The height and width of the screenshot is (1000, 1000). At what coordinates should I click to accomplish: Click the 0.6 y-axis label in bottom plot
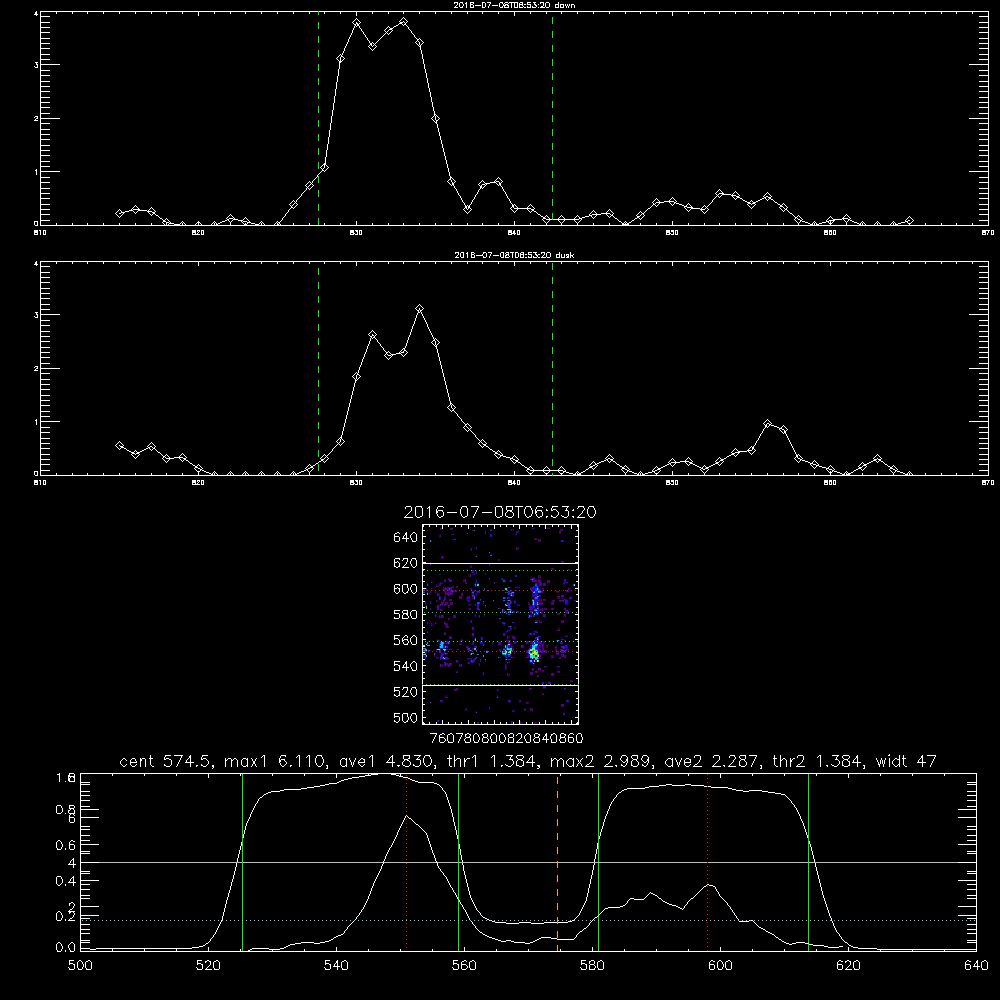(66, 845)
